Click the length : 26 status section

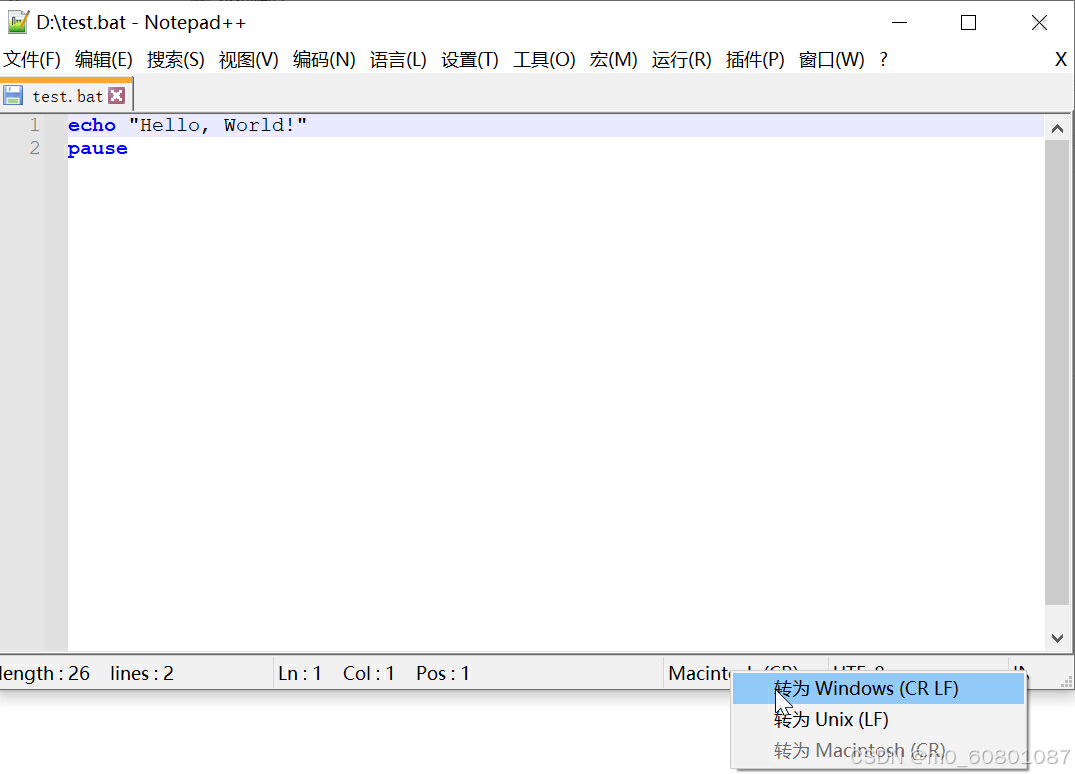[x=45, y=673]
